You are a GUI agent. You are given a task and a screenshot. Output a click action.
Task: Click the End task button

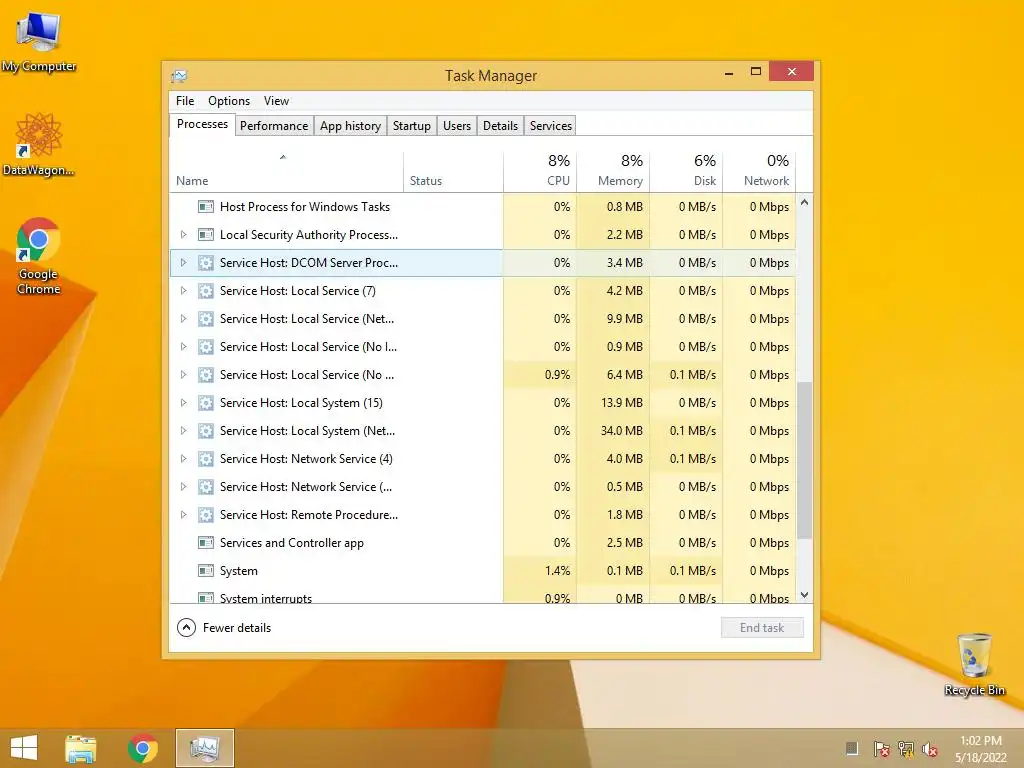(x=762, y=628)
